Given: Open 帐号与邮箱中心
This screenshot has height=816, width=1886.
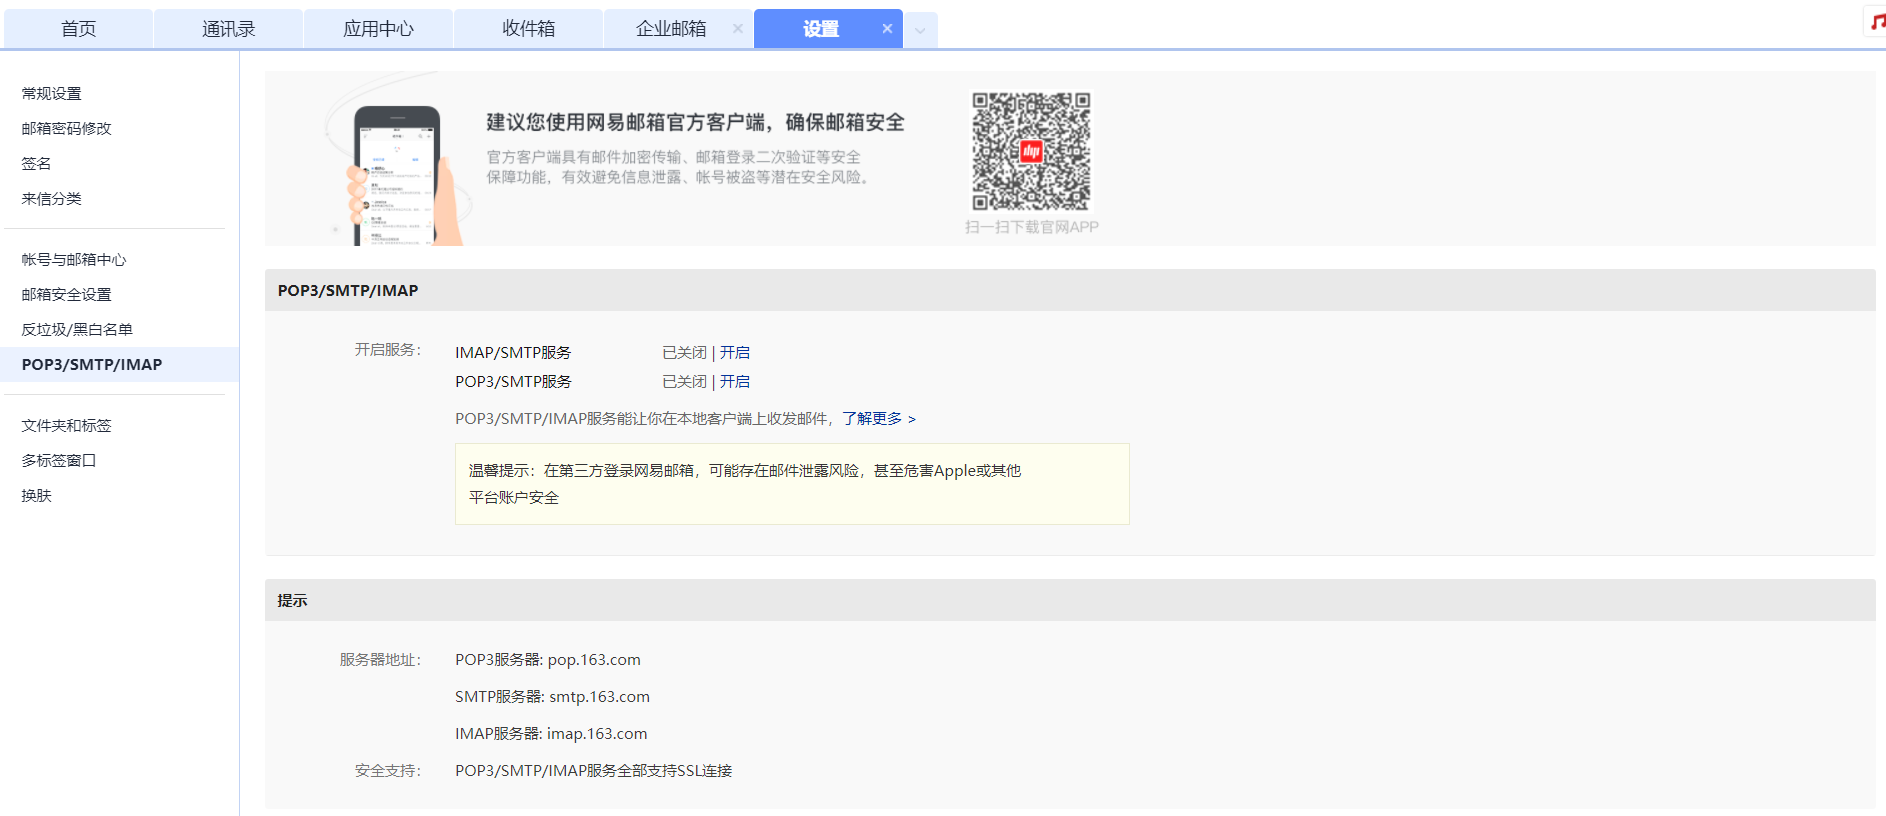Looking at the screenshot, I should (x=74, y=259).
